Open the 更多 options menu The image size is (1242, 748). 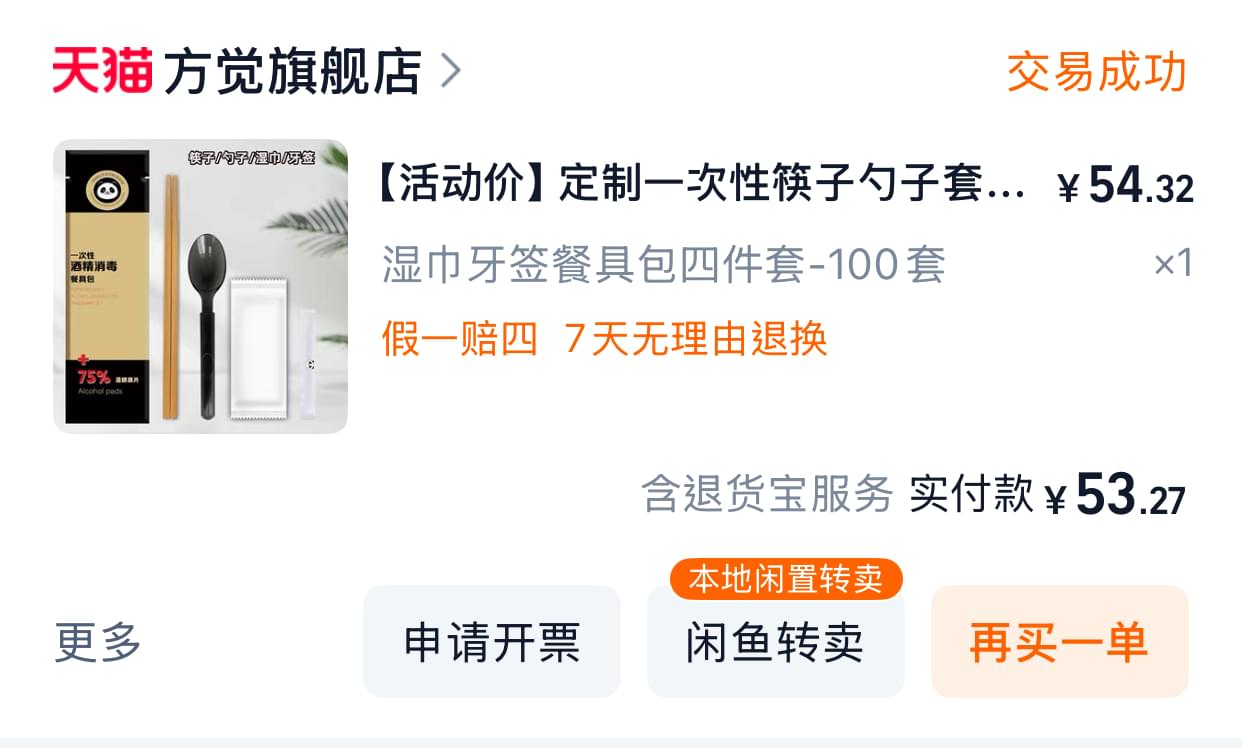coord(98,641)
